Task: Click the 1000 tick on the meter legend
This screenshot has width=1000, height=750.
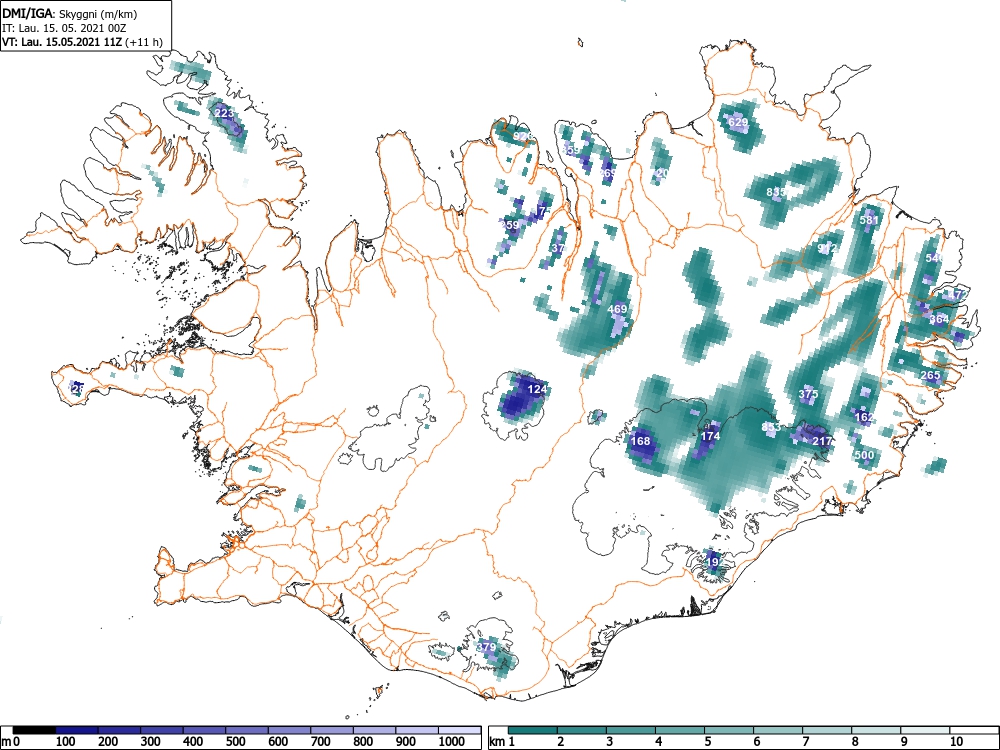Action: tap(451, 742)
